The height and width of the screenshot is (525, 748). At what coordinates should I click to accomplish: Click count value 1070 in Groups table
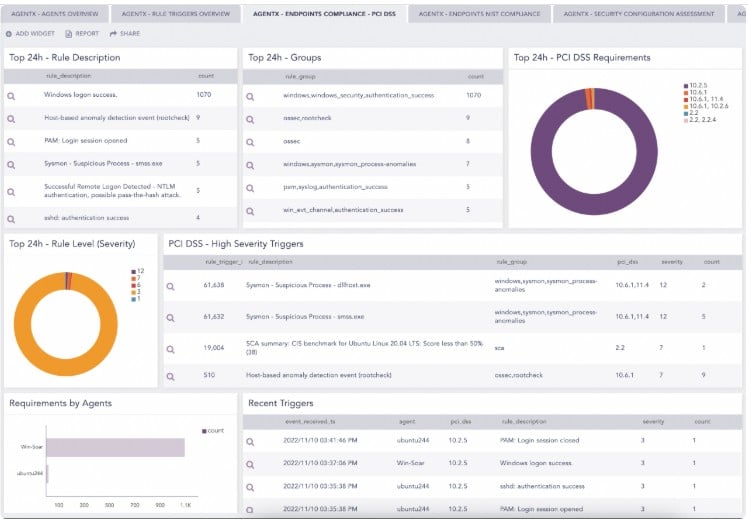click(474, 95)
